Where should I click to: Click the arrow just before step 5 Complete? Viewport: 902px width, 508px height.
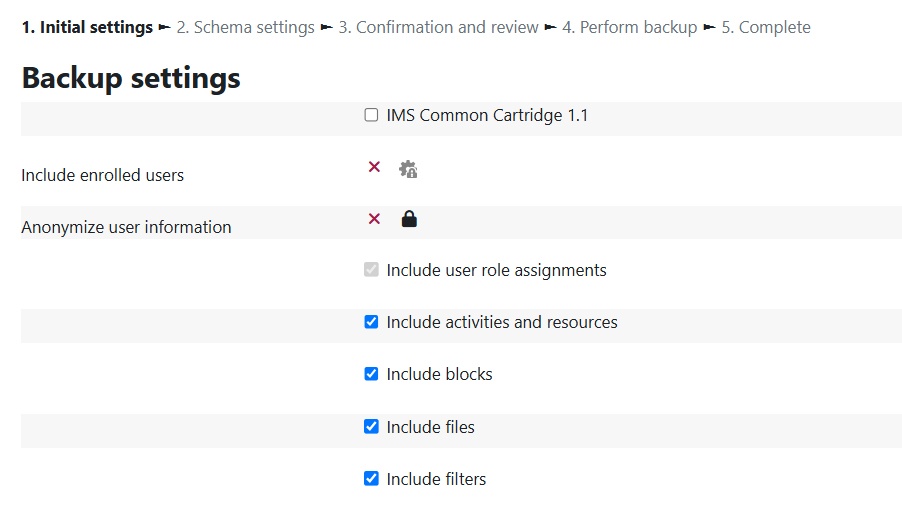[709, 27]
